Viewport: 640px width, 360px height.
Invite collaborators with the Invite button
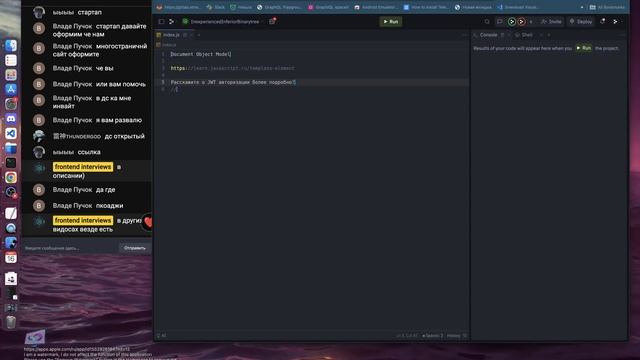[x=551, y=22]
